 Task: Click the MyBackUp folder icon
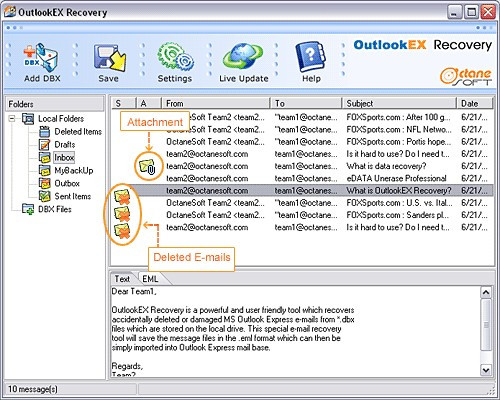coord(44,170)
